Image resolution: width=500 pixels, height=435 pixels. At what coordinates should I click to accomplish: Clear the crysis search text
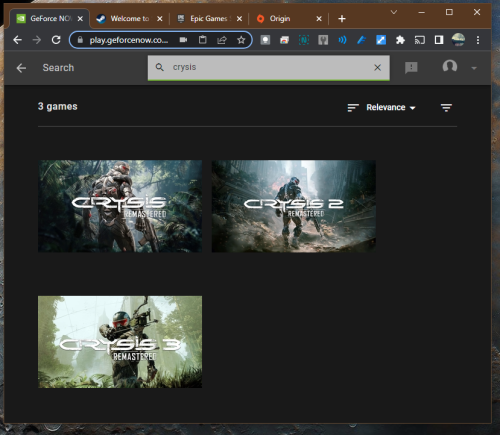(x=377, y=68)
